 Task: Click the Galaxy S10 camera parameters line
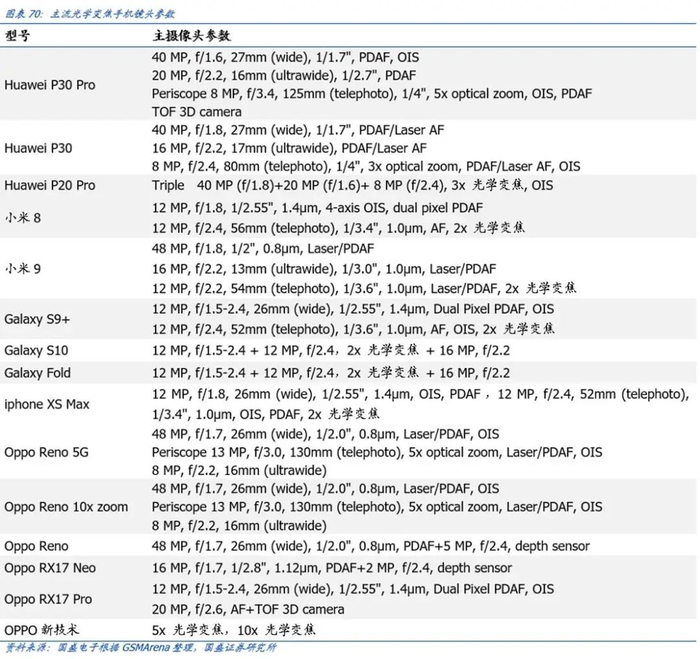pos(331,350)
